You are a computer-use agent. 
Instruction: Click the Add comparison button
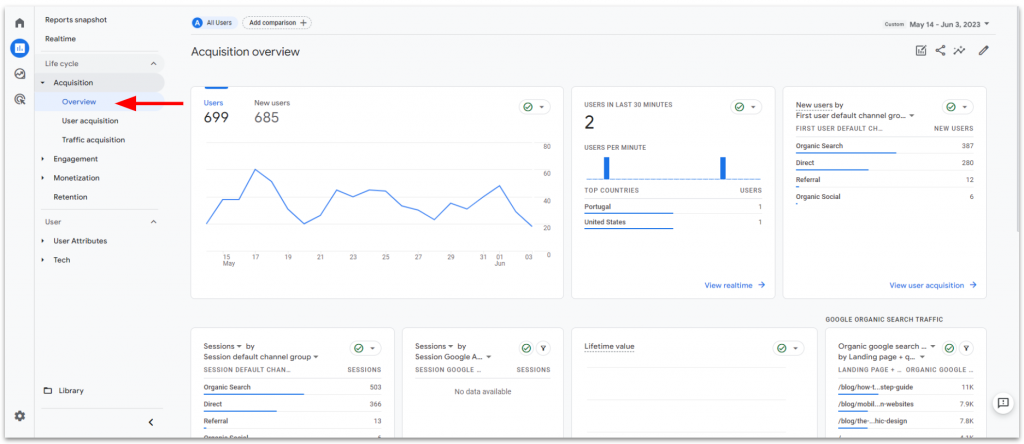click(x=276, y=23)
